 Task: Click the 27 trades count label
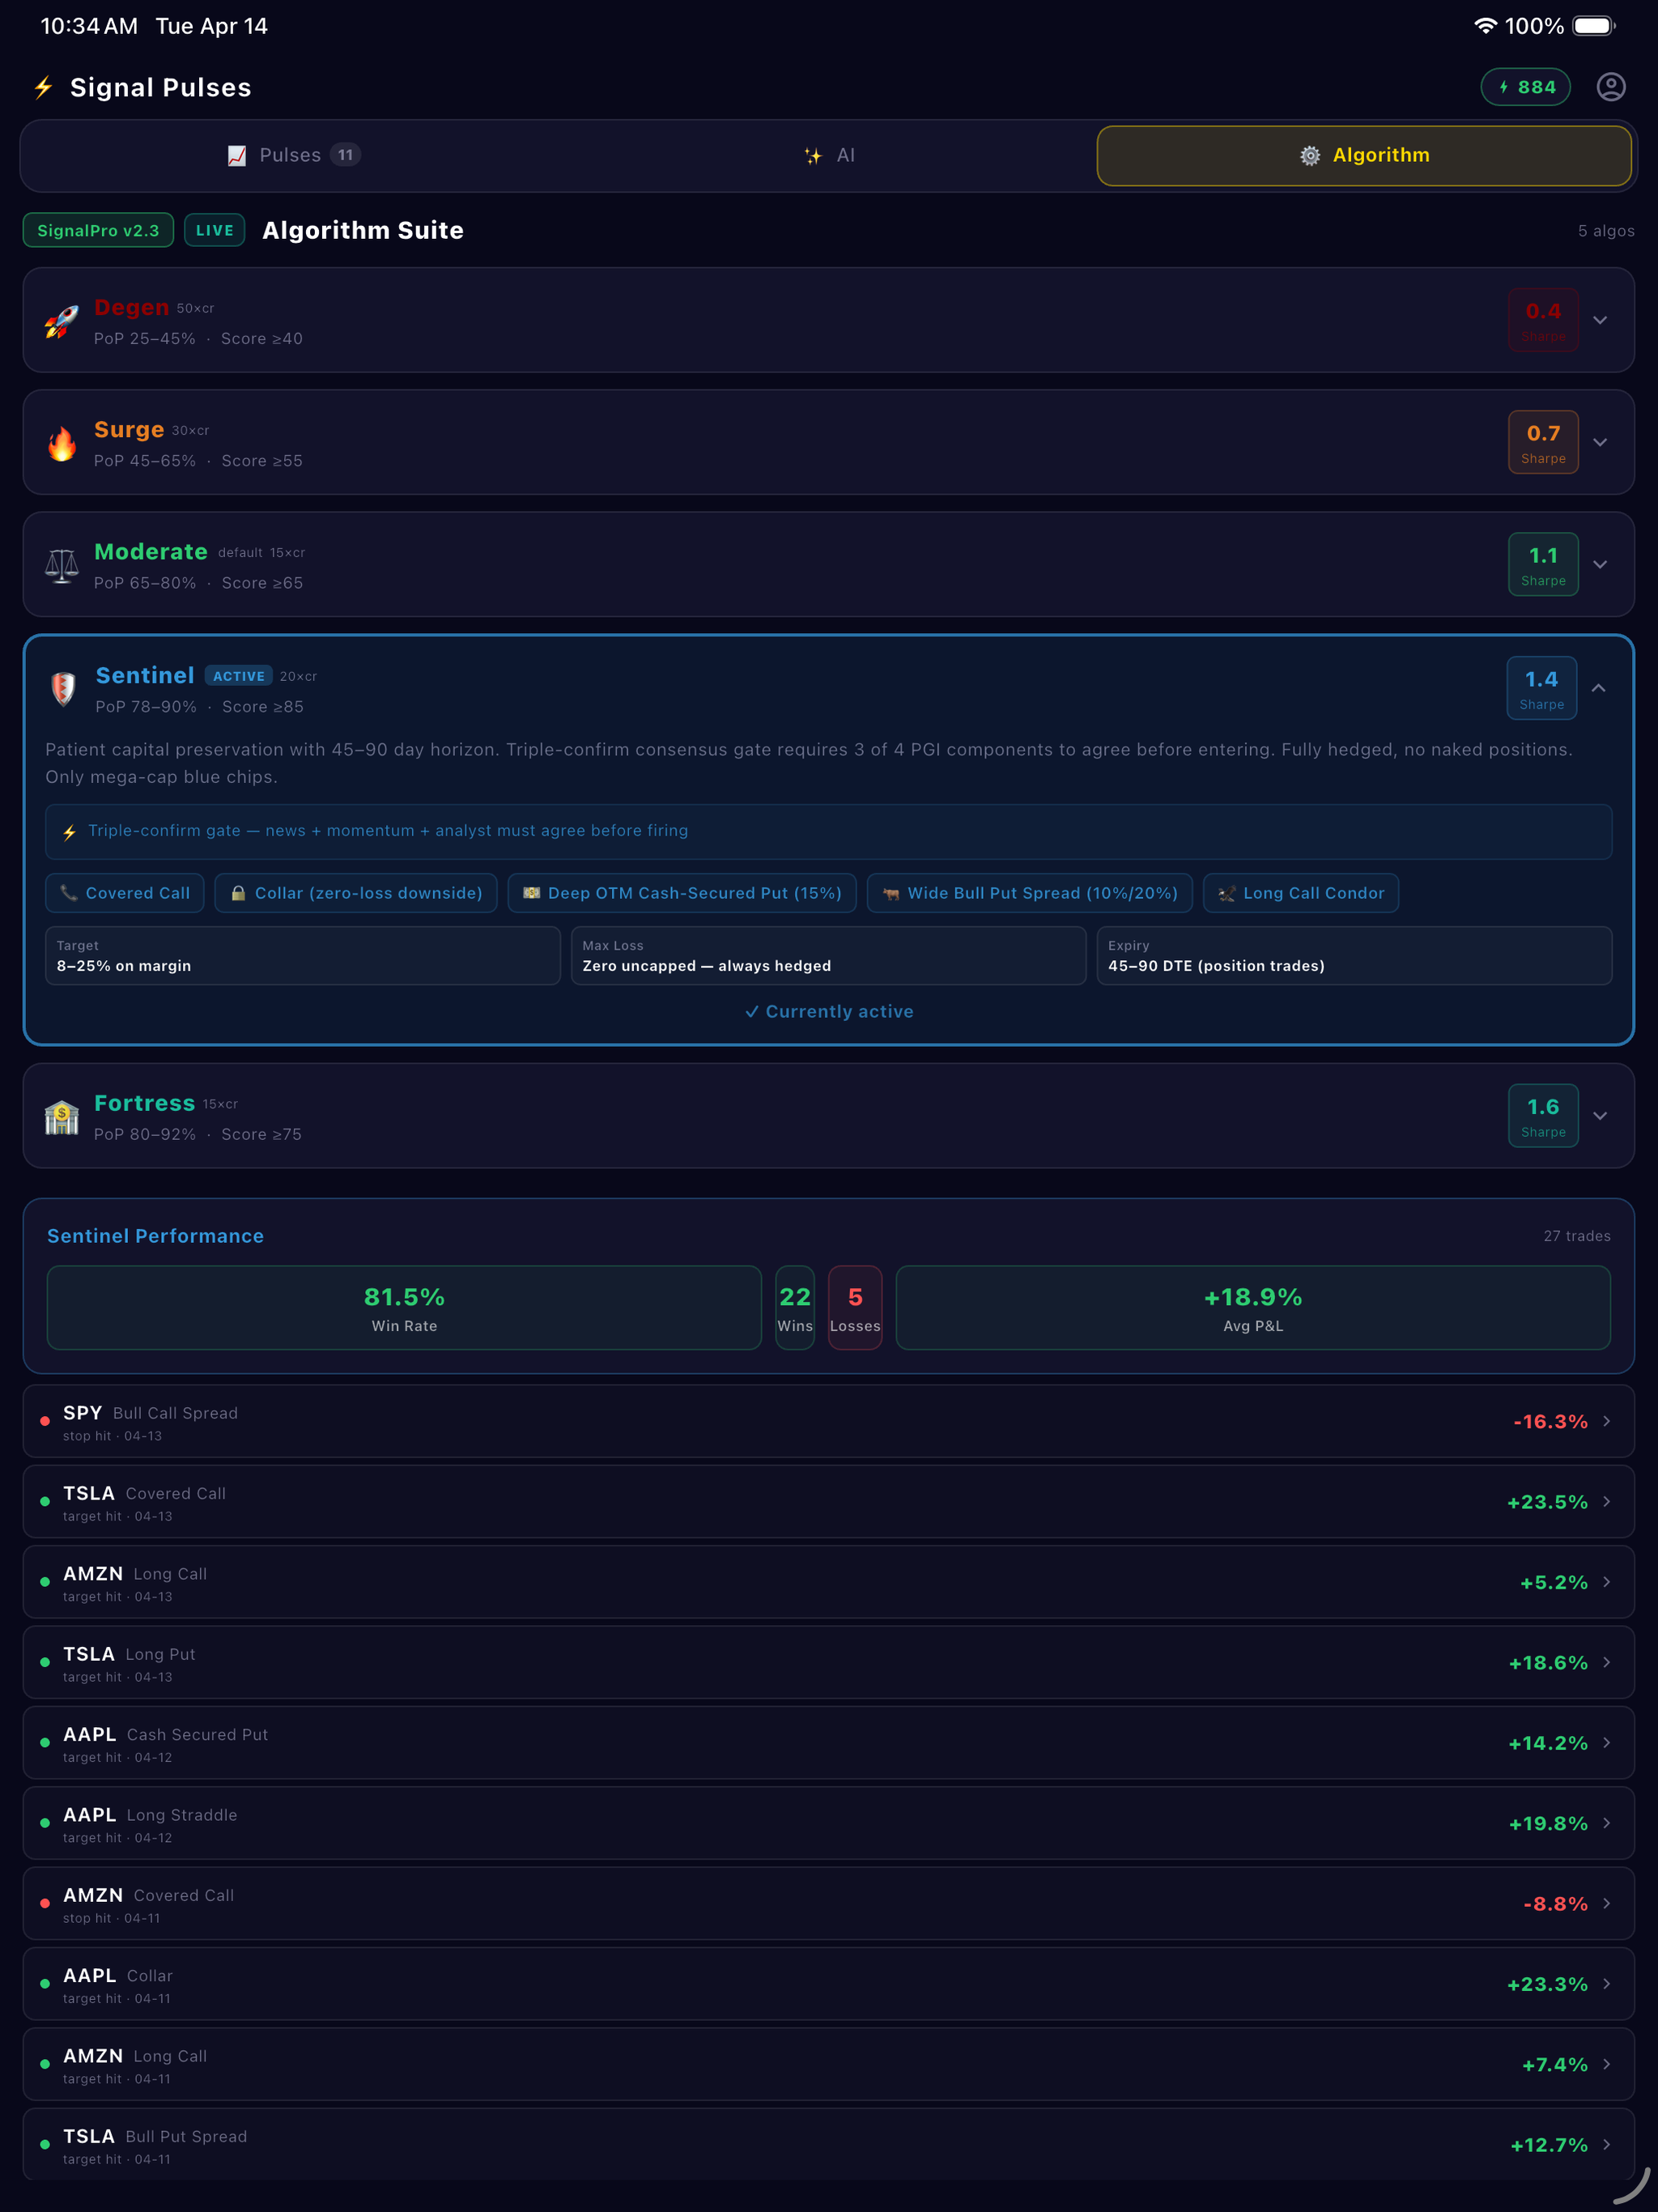coord(1577,1236)
